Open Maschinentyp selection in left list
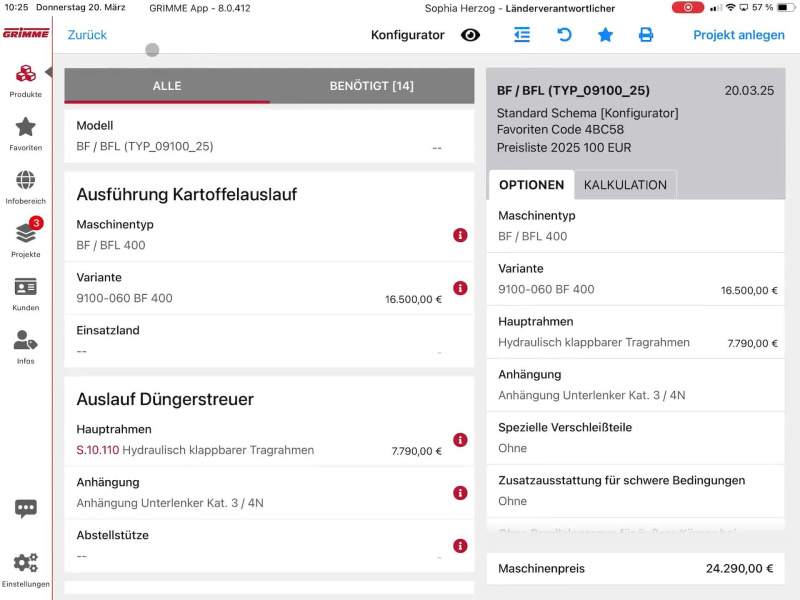Image resolution: width=800 pixels, height=600 pixels. (269, 235)
